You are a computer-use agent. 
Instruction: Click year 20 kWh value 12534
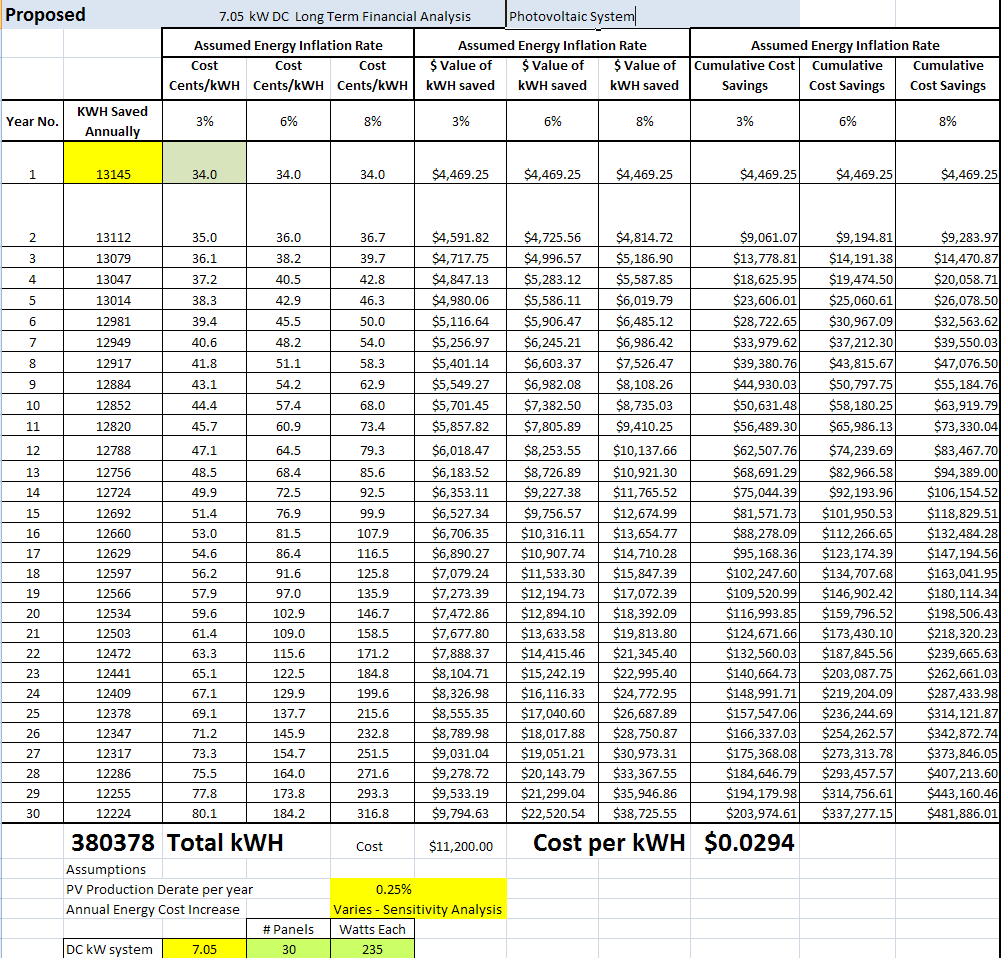113,613
